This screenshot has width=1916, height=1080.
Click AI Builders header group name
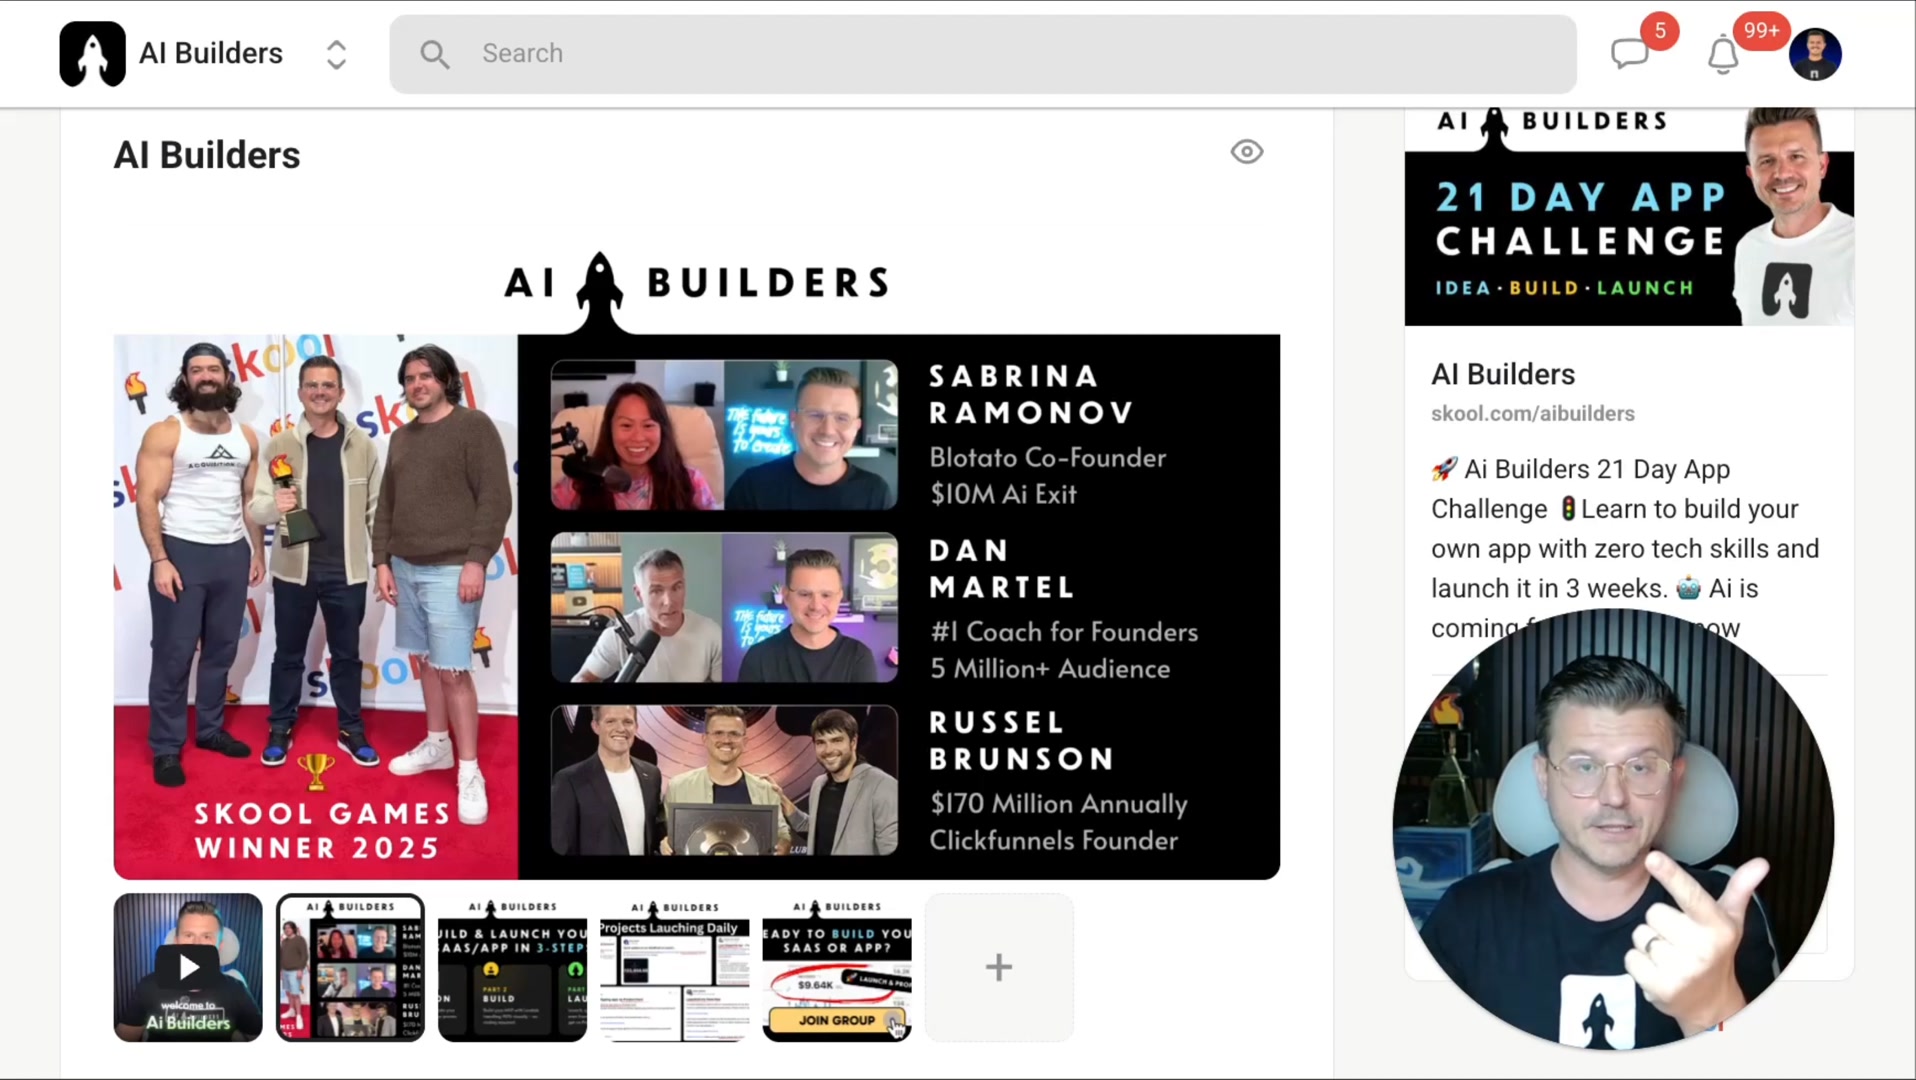(x=211, y=53)
